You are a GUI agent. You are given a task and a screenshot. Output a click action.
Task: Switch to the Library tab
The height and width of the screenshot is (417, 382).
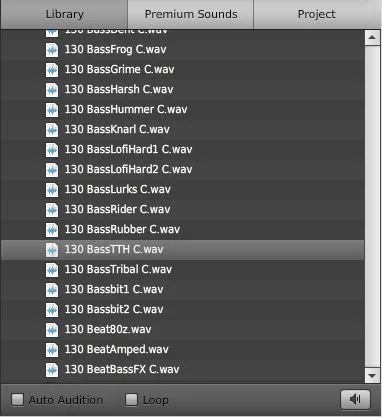coord(64,14)
